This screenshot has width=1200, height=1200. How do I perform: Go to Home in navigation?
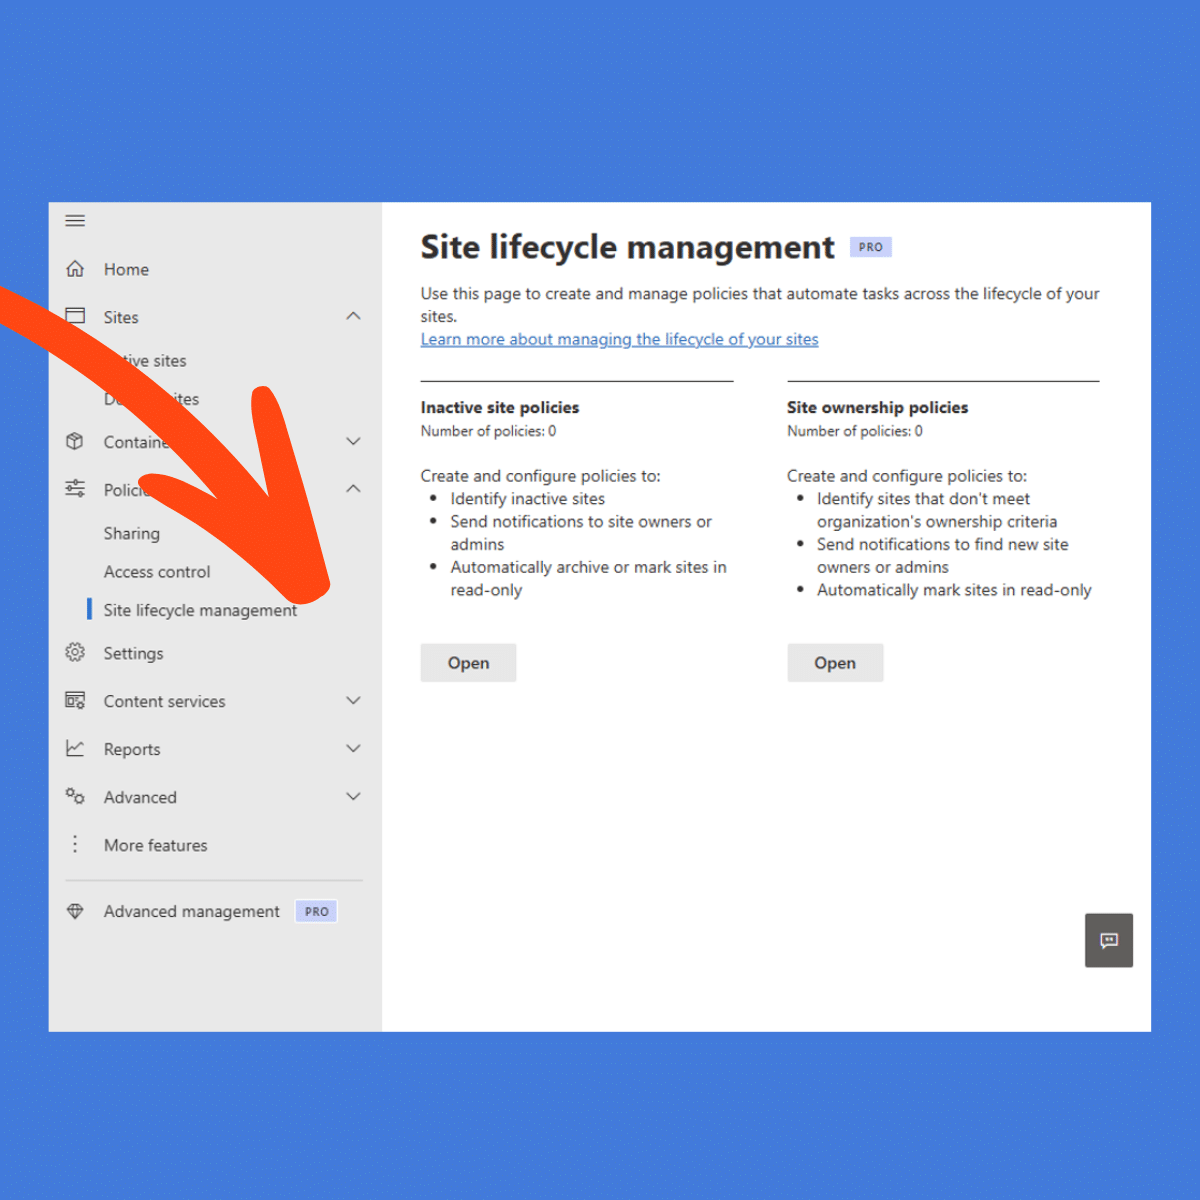pyautogui.click(x=126, y=270)
